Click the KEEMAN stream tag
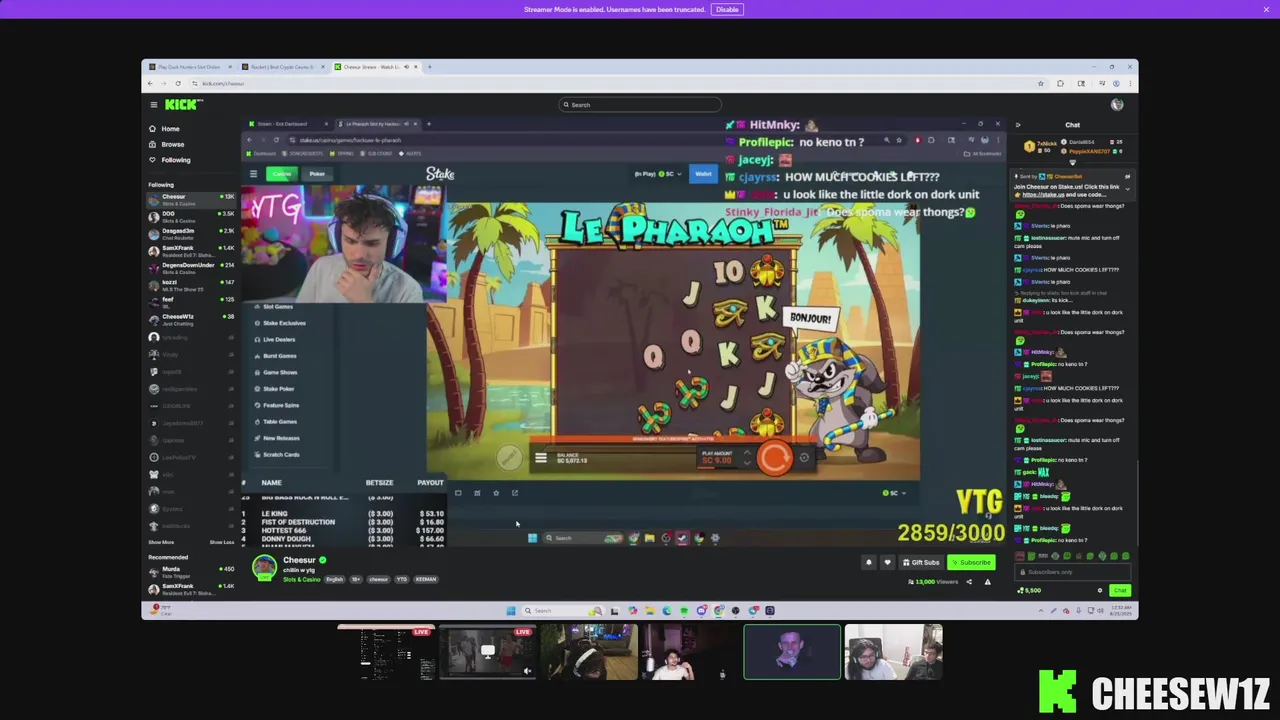The width and height of the screenshot is (1280, 720). [x=426, y=579]
